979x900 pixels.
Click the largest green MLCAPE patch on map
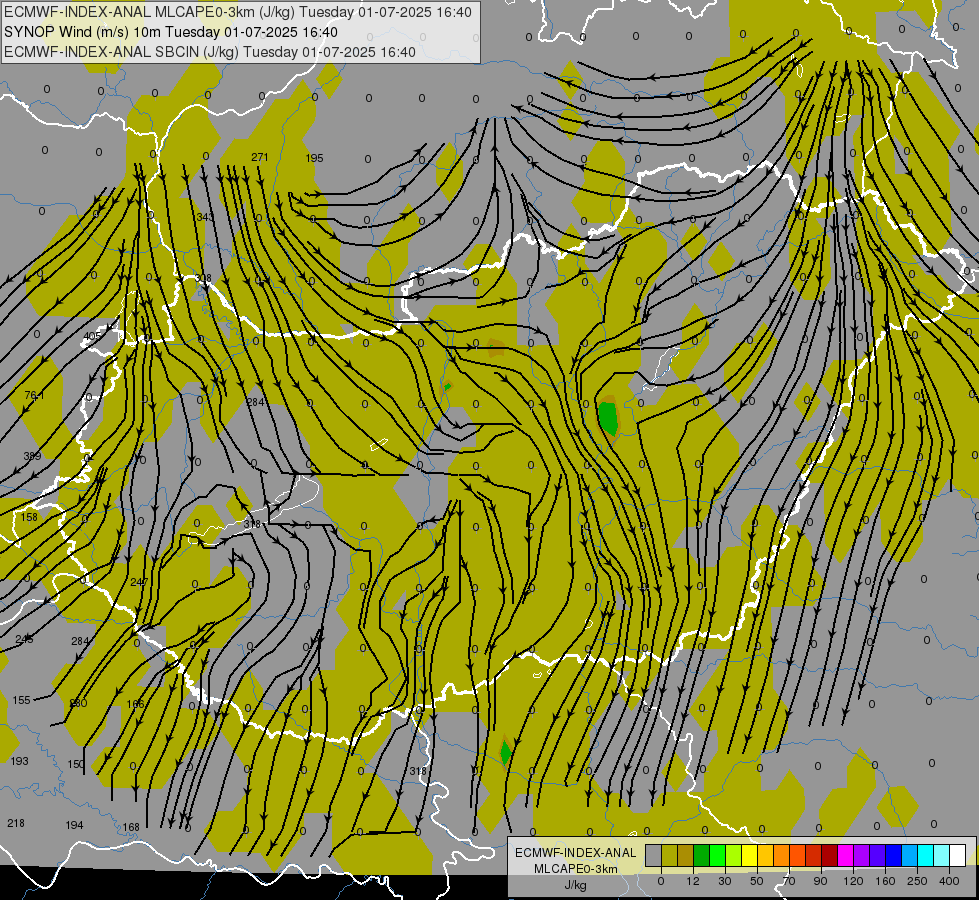[x=608, y=418]
